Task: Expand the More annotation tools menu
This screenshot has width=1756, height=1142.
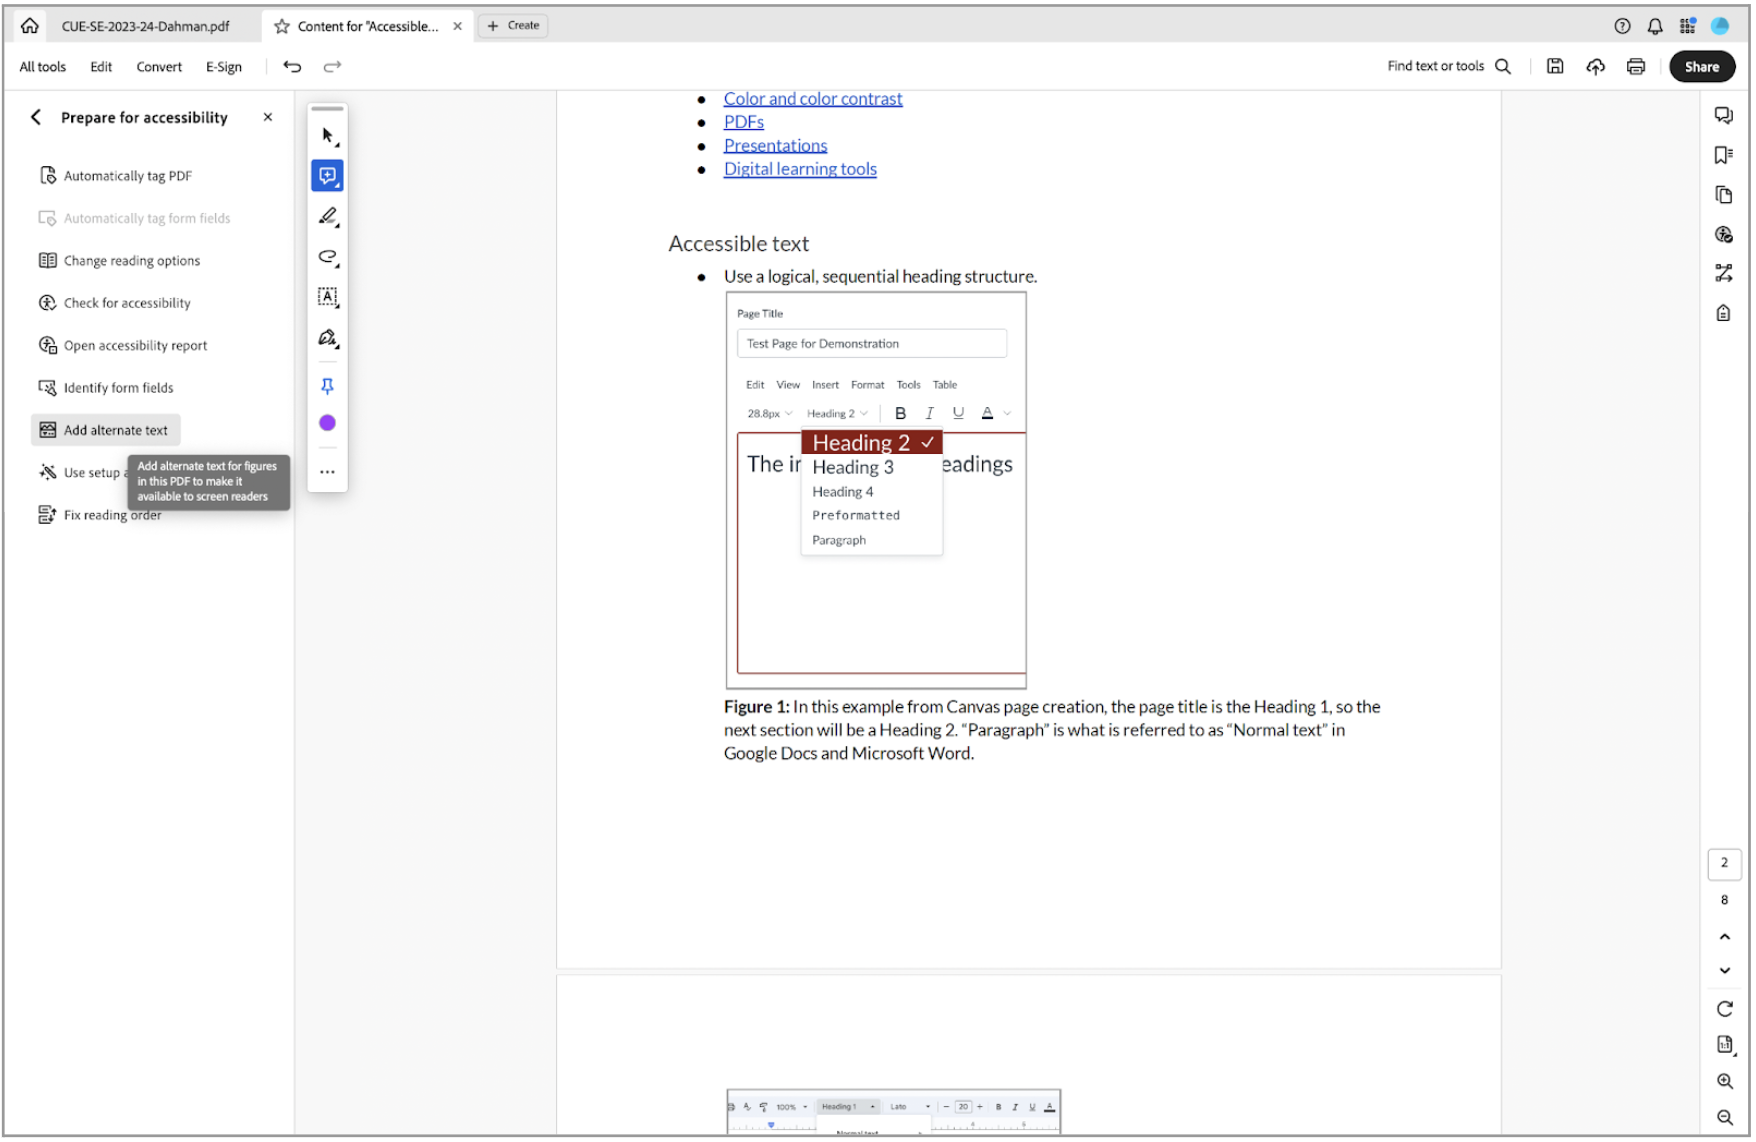Action: (327, 471)
